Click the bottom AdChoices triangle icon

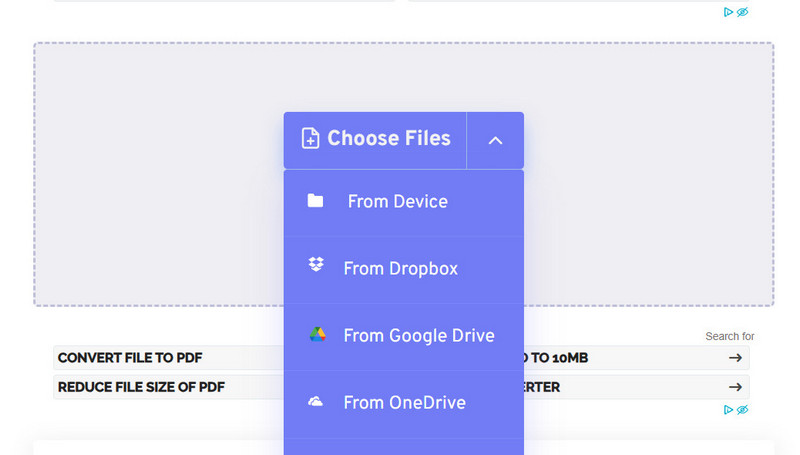[728, 410]
